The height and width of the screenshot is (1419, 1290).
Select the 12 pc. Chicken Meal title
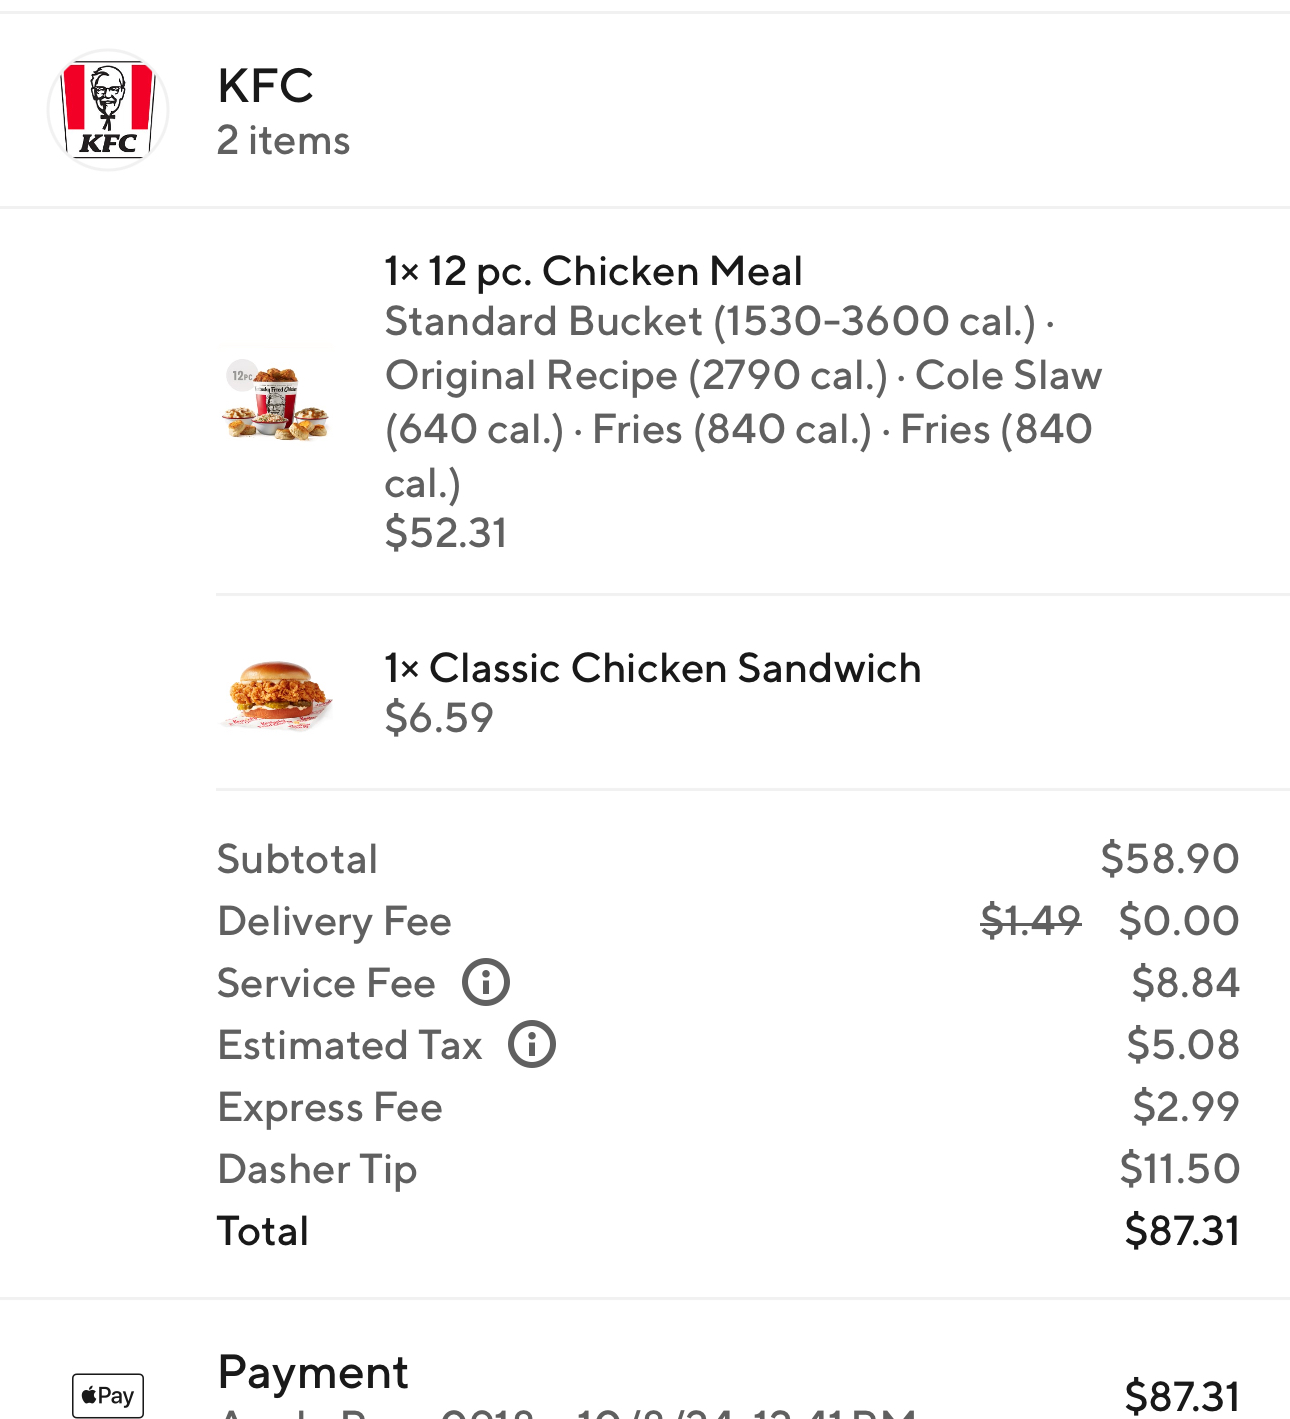coord(593,271)
